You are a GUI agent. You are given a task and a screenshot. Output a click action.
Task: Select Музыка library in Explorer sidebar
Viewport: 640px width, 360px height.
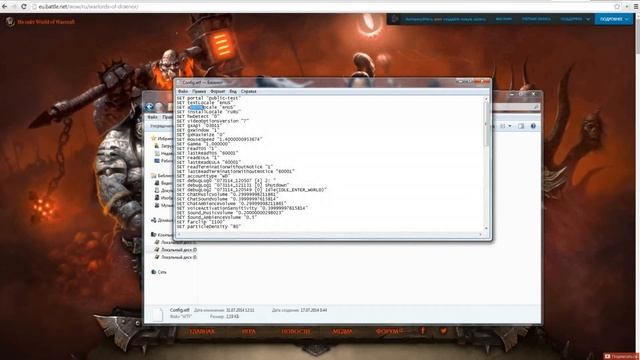click(x=165, y=205)
